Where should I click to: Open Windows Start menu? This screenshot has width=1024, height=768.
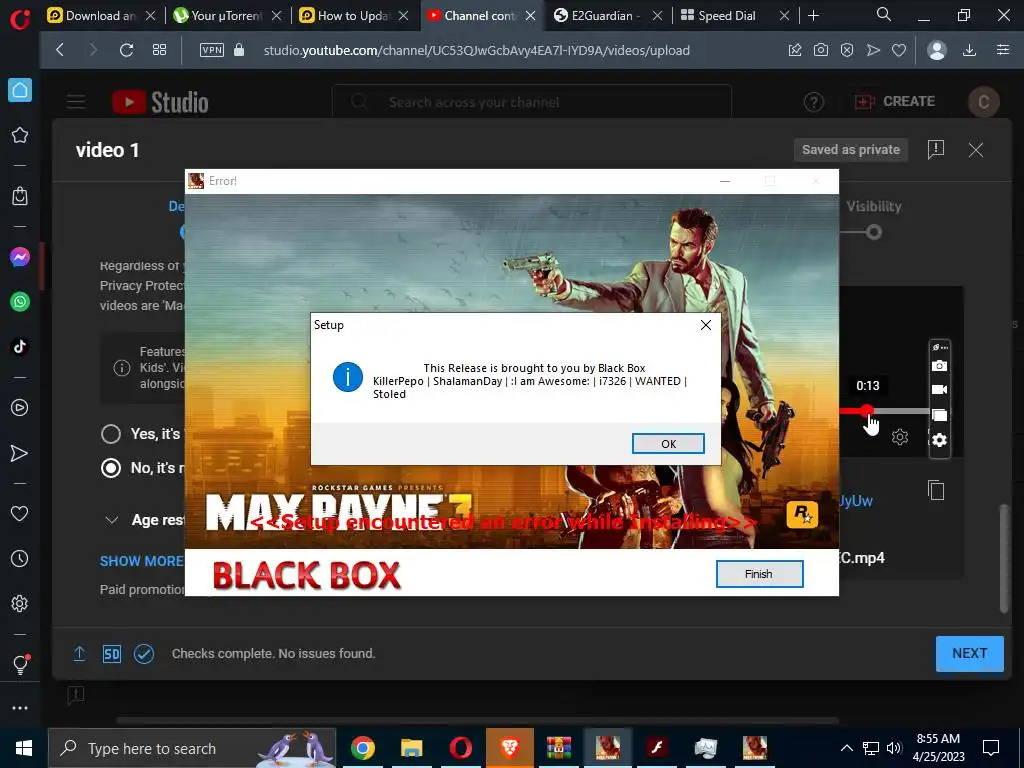24,748
